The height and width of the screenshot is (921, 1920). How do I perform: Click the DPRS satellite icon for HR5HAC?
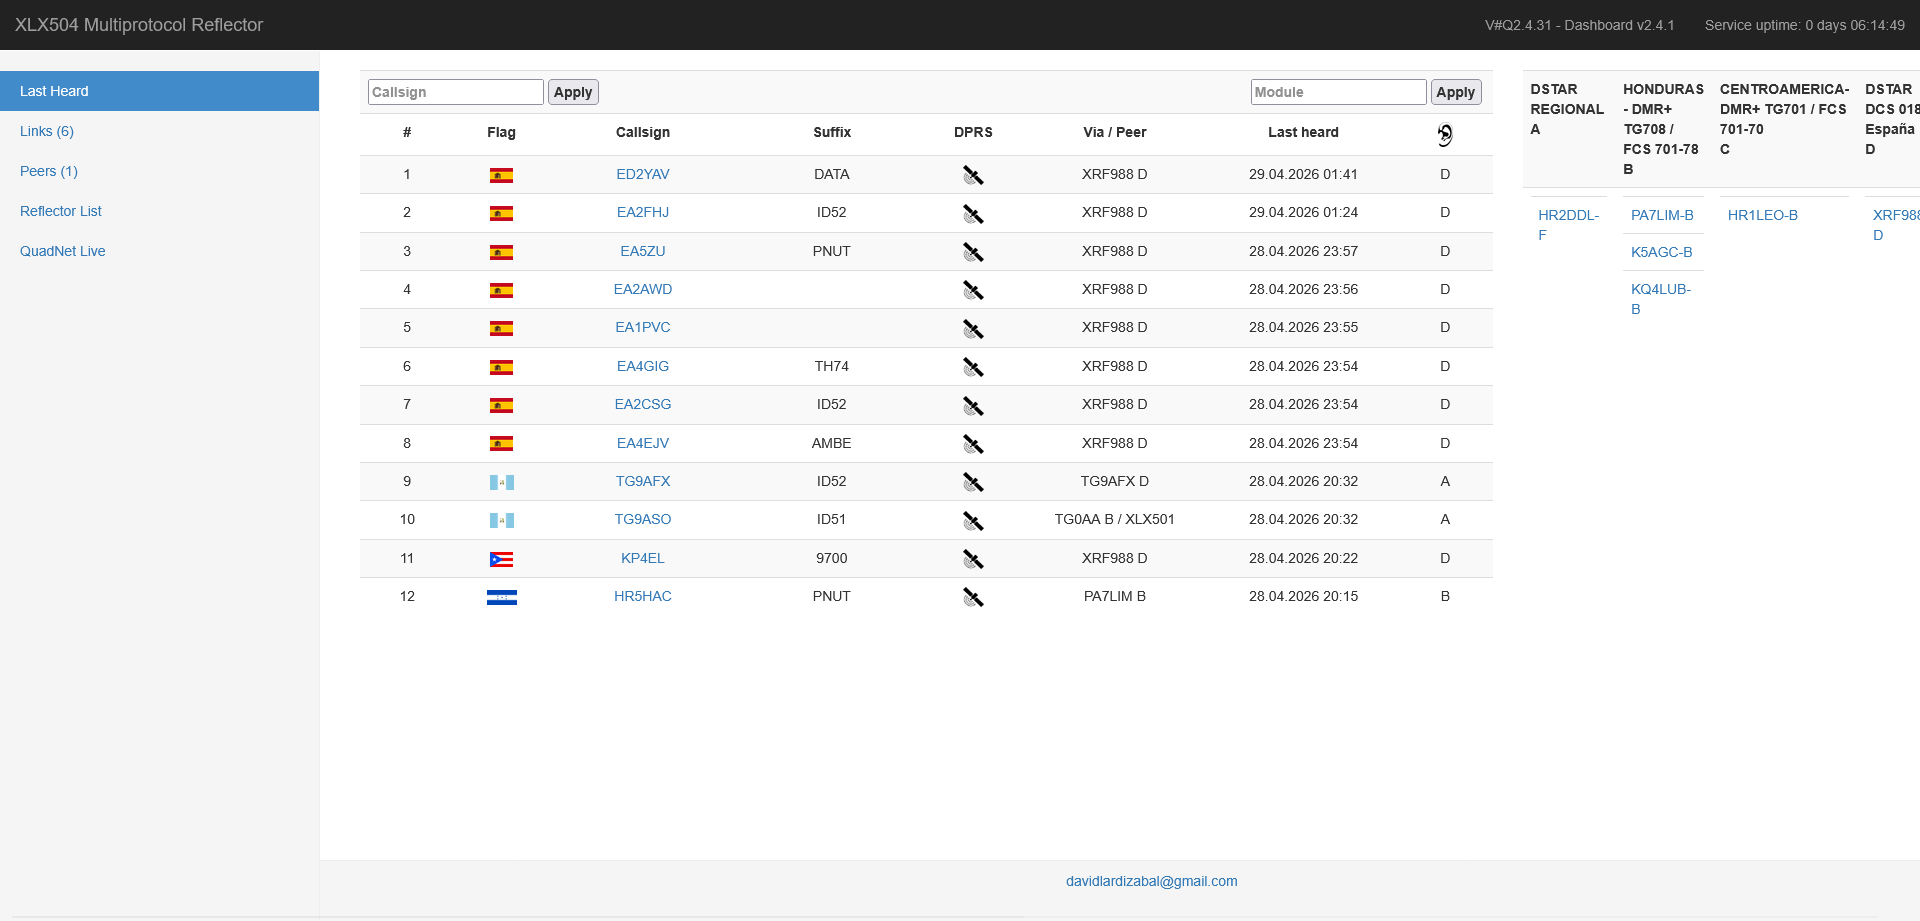tap(973, 597)
